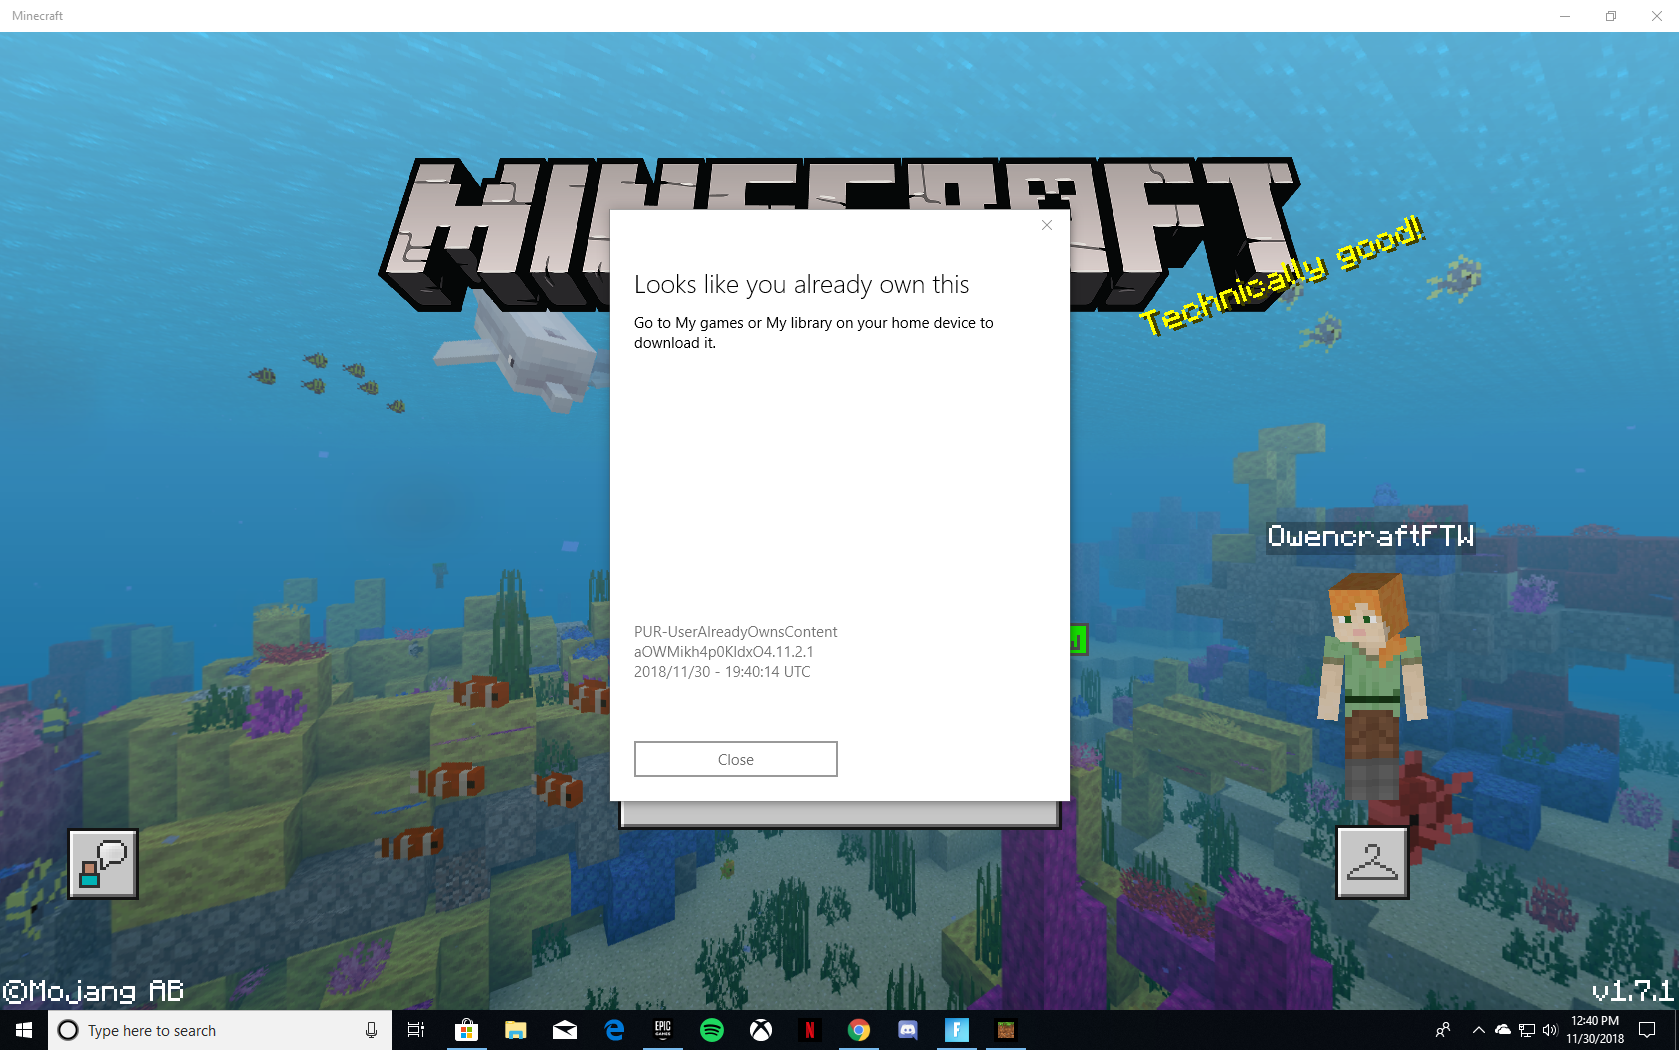Open the volume control speaker icon
The width and height of the screenshot is (1679, 1050).
pos(1550,1030)
